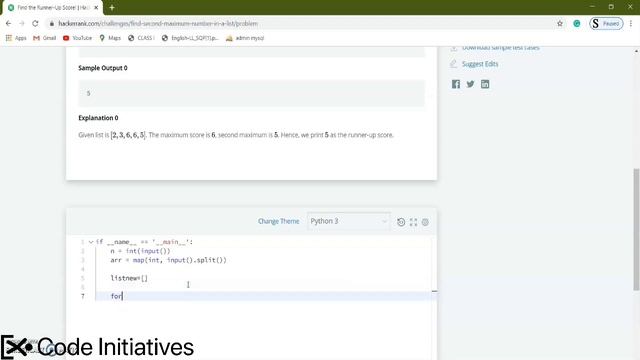640x360 pixels.
Task: Open the Chrome three-dot menu
Action: tap(631, 24)
